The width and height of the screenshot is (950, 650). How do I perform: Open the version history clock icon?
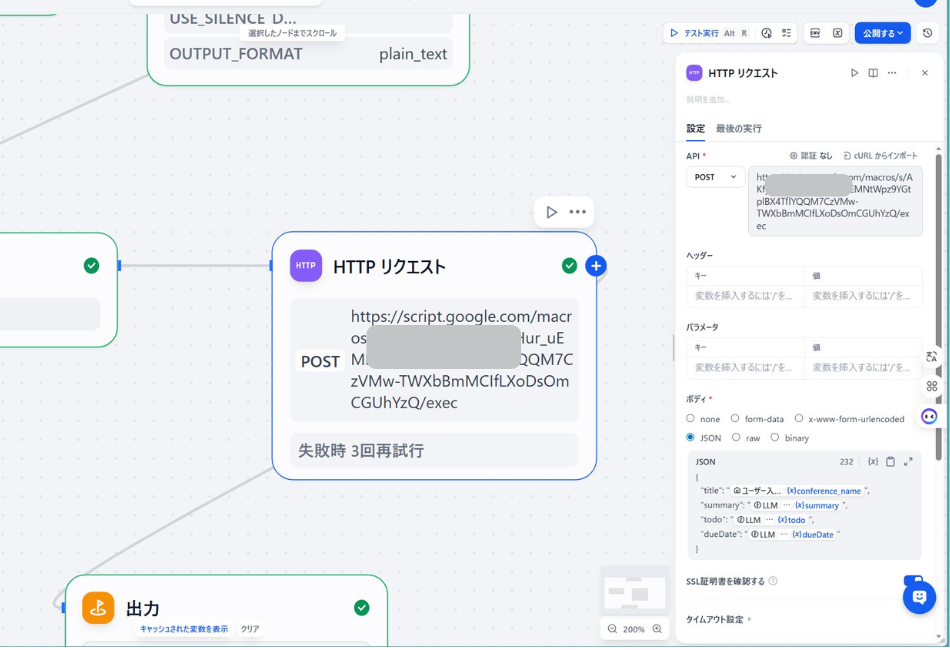pyautogui.click(x=927, y=33)
